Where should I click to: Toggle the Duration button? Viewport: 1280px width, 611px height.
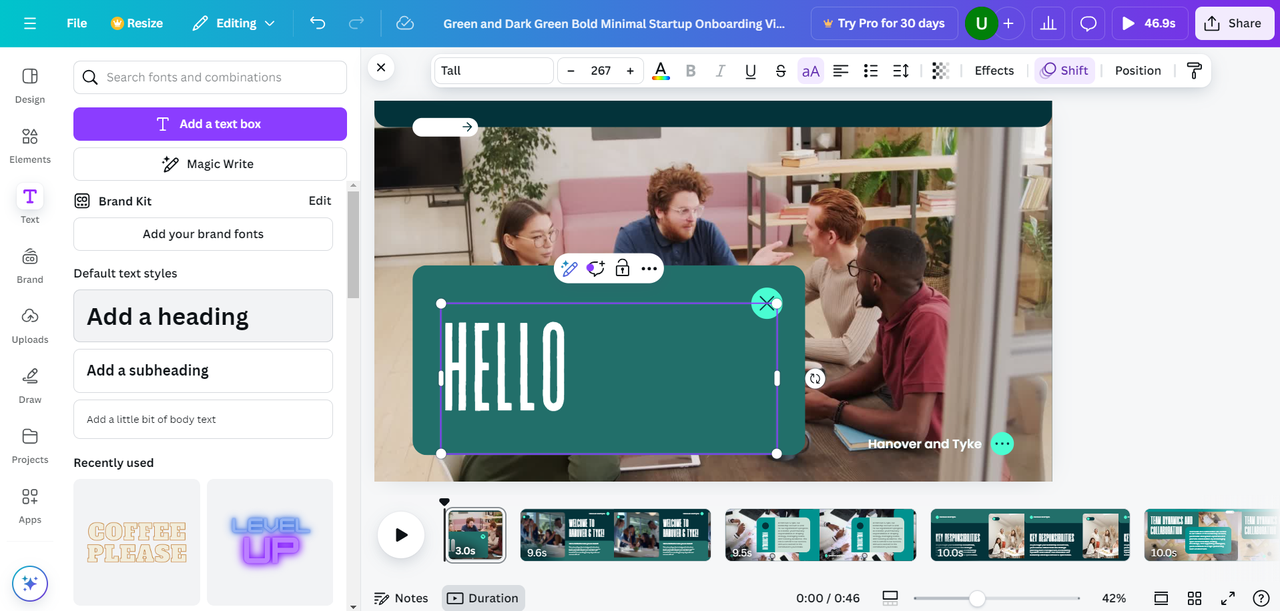(483, 598)
